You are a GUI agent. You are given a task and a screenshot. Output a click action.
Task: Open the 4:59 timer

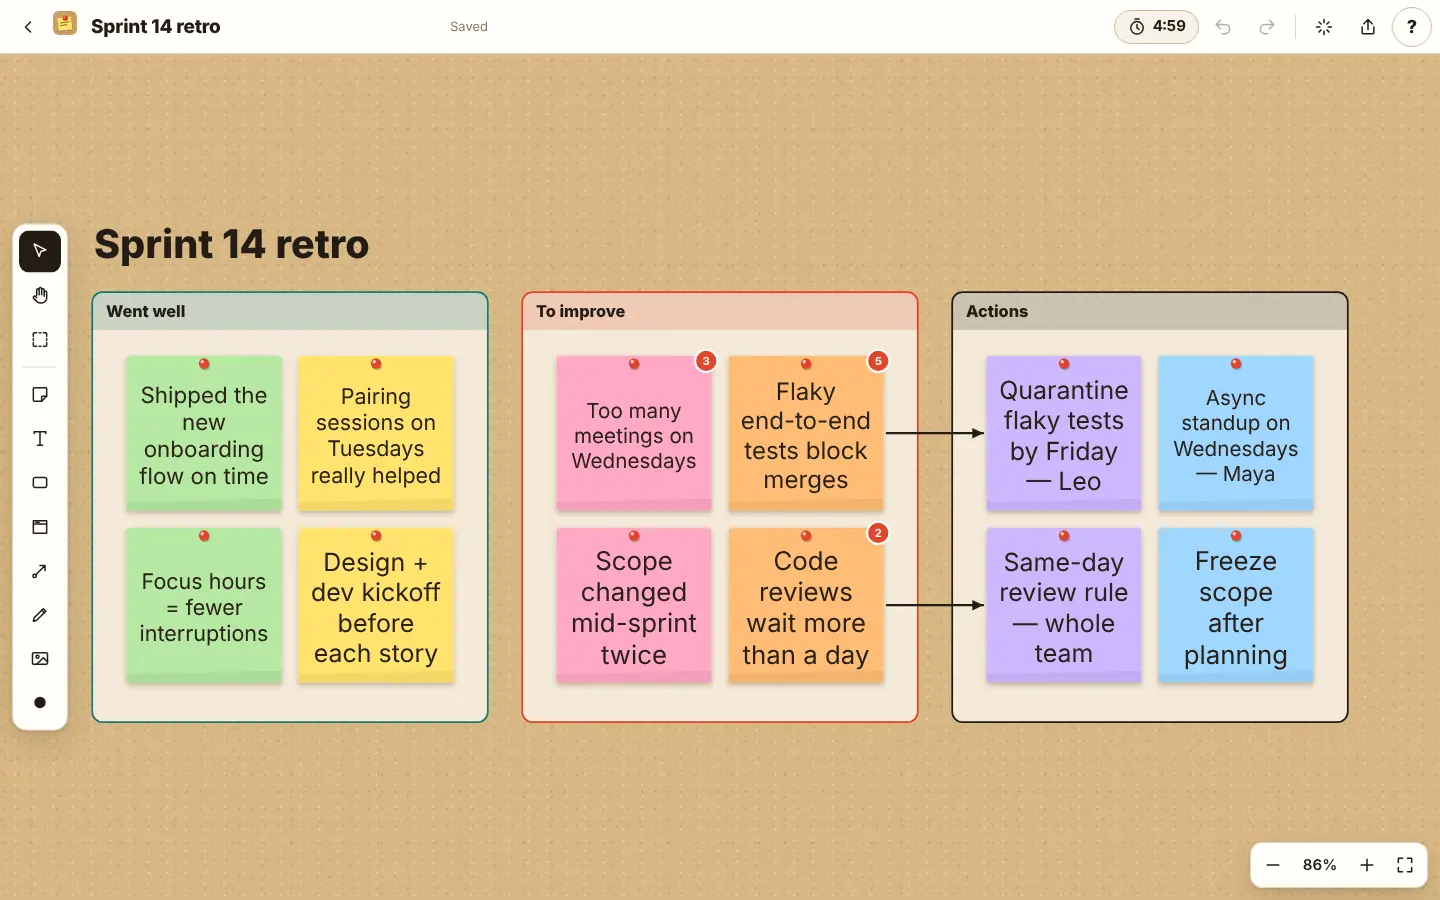pos(1156,27)
